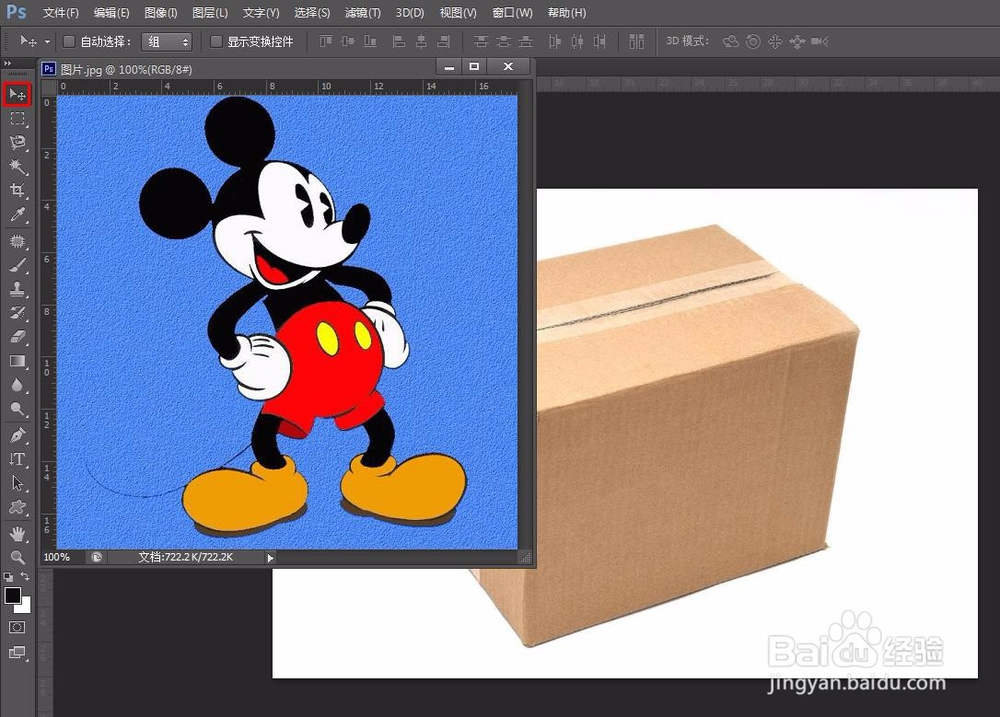Open the tool preset picker arrow
1000x717 pixels.
click(x=47, y=41)
